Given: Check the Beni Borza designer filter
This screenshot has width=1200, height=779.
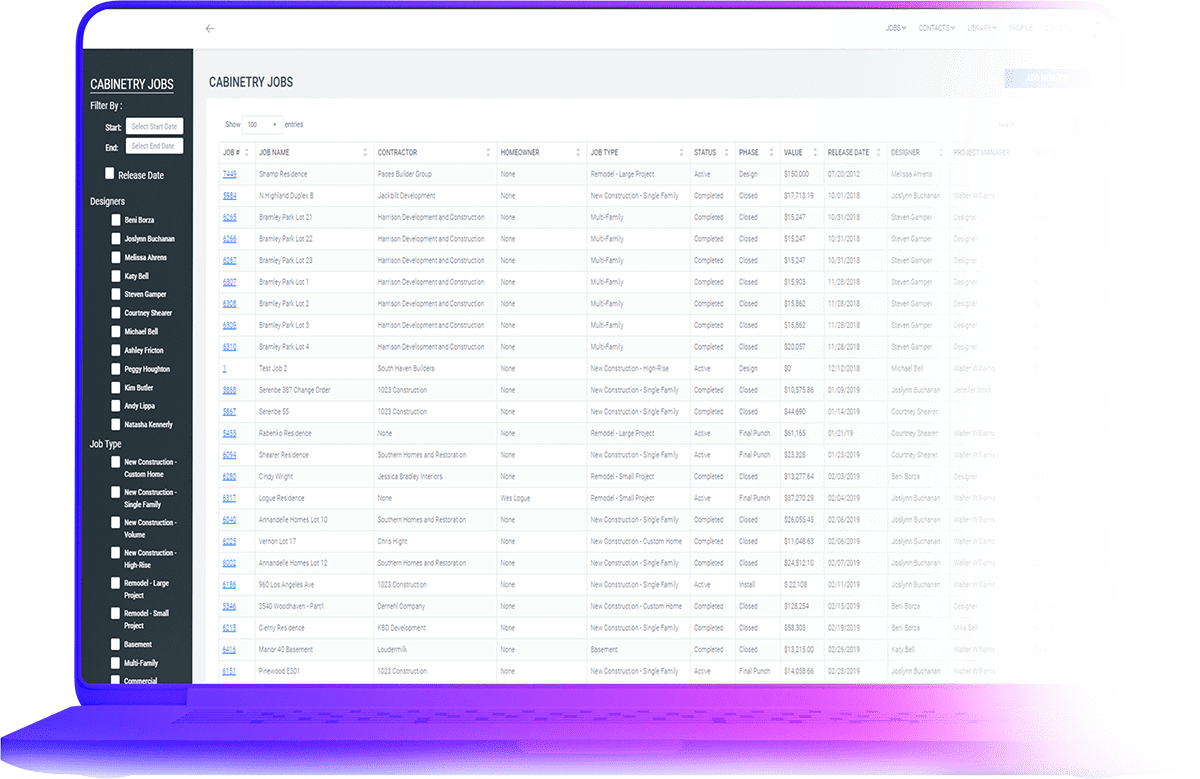Looking at the screenshot, I should click(116, 220).
